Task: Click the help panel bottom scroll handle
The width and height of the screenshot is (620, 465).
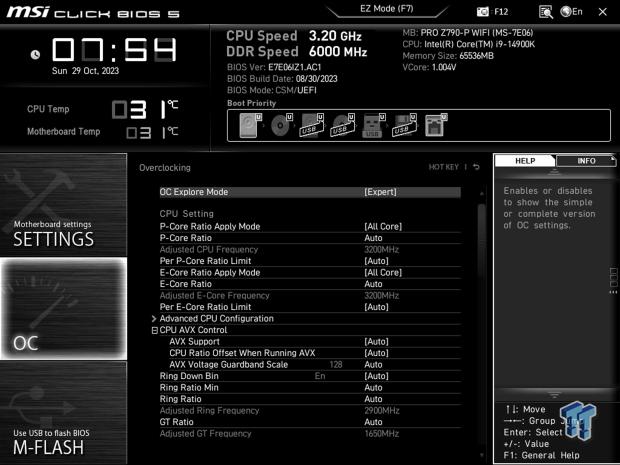Action: click(554, 394)
